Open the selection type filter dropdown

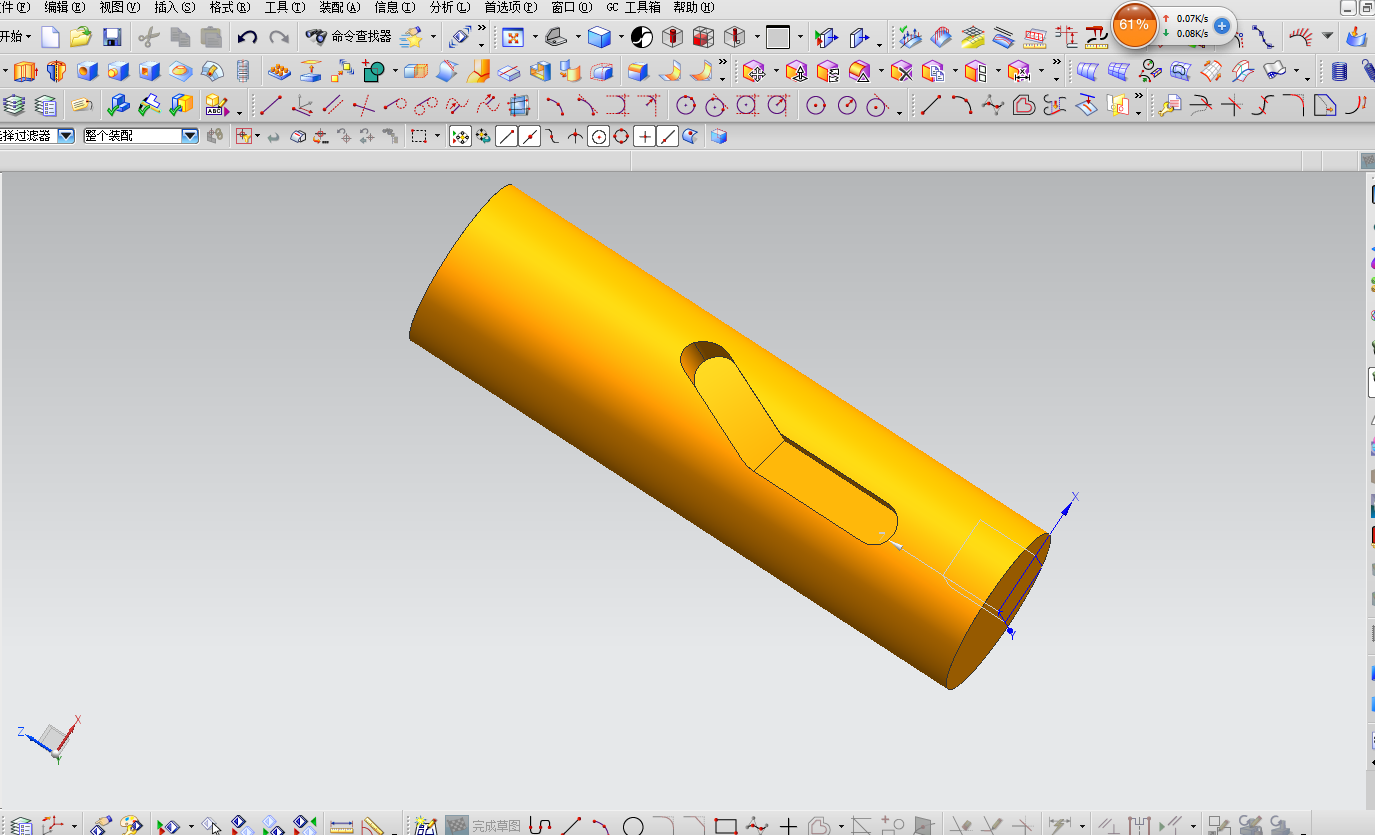point(66,136)
